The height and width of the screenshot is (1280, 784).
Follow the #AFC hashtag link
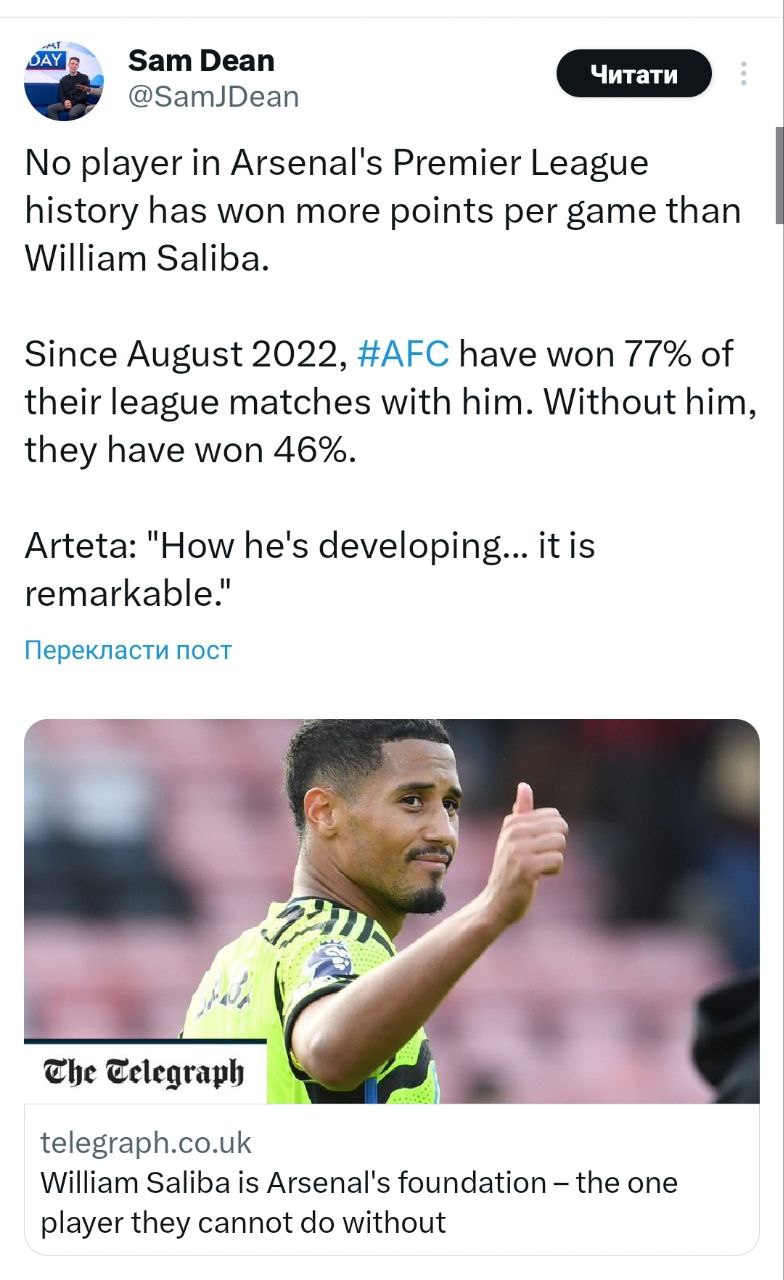[402, 354]
